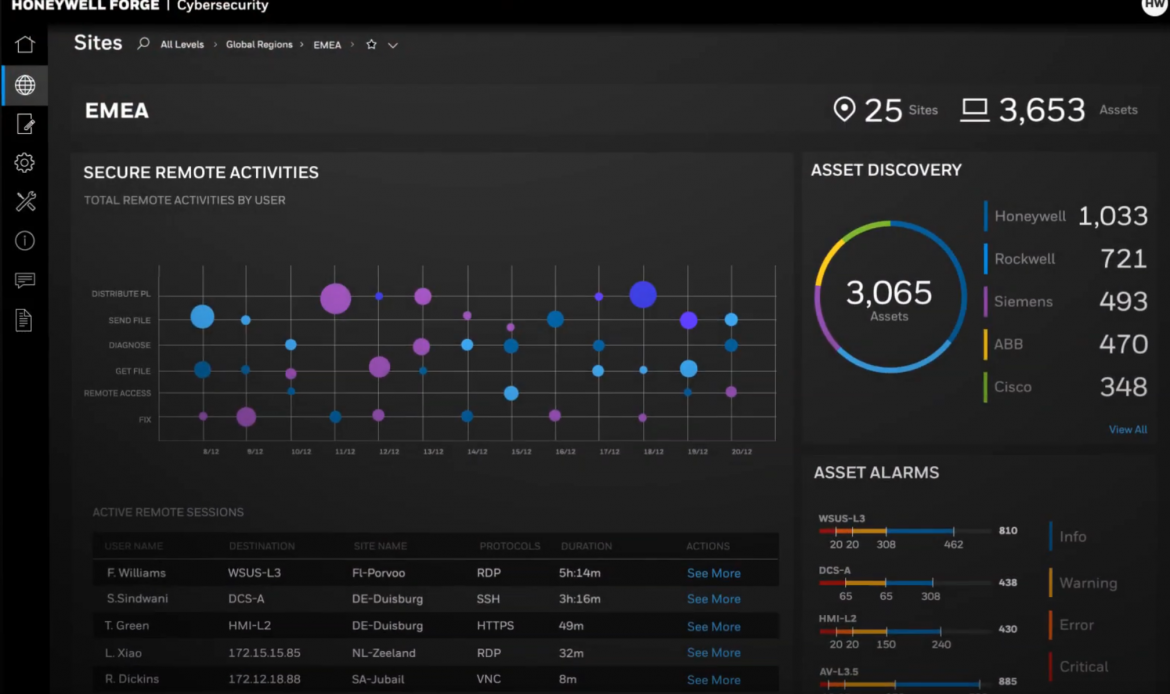Image resolution: width=1170 pixels, height=694 pixels.
Task: Open View All in Asset Discovery
Action: 1127,430
